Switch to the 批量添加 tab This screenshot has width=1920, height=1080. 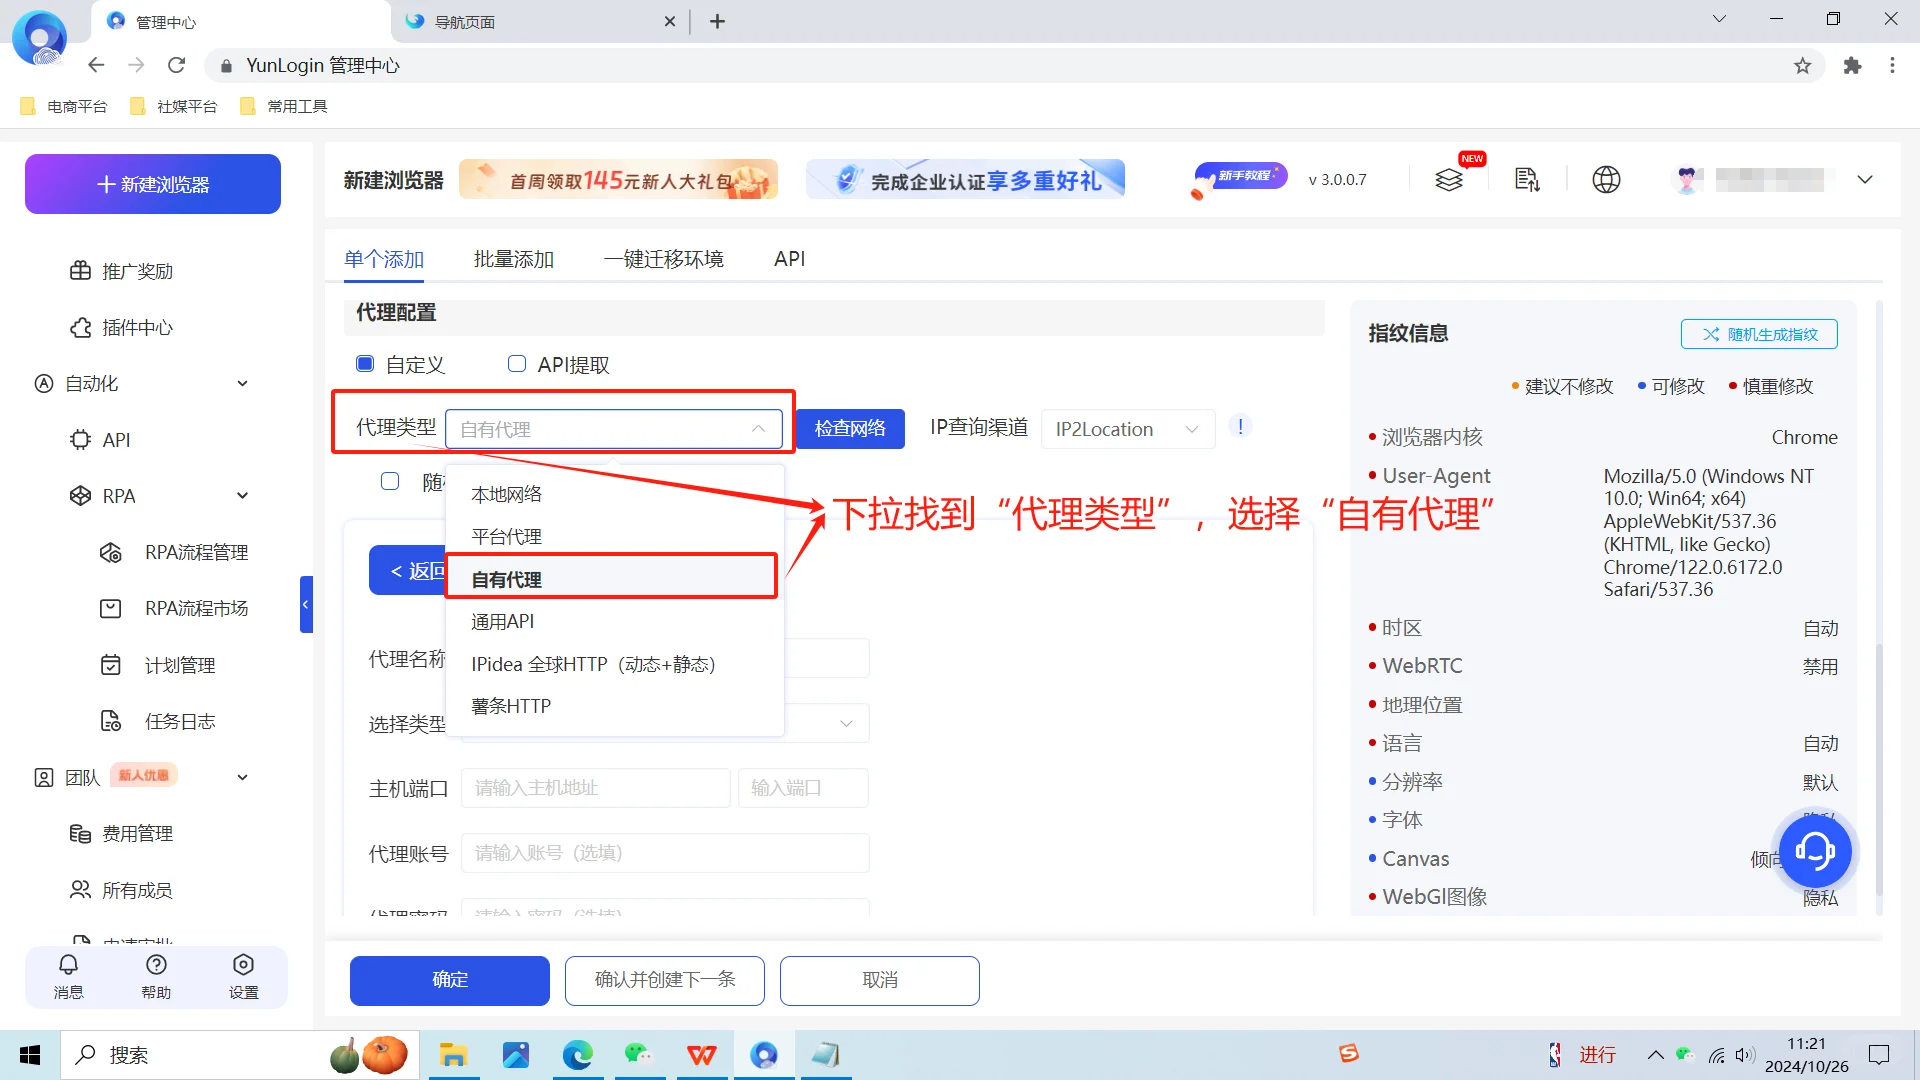(513, 258)
